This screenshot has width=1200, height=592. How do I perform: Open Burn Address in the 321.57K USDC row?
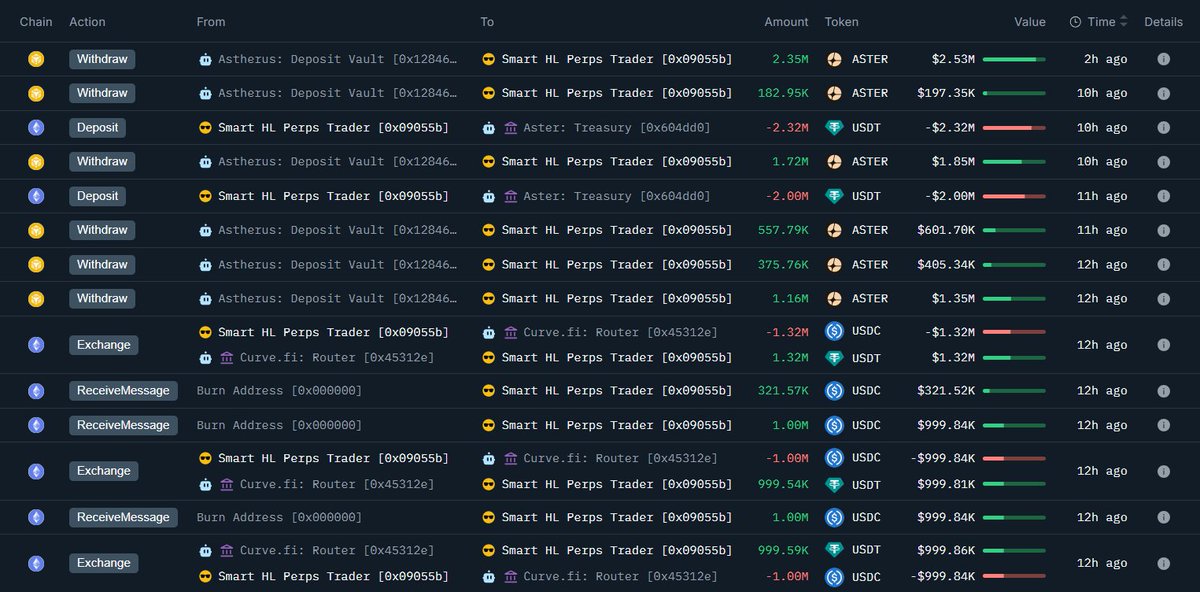tap(280, 391)
